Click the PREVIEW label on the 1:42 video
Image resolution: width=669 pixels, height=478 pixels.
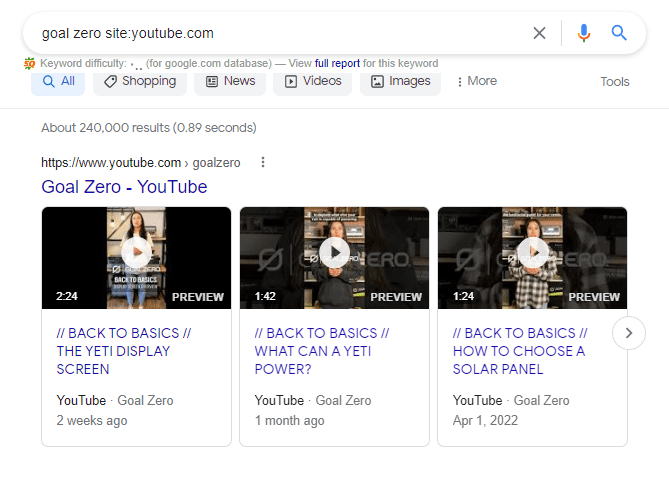pyautogui.click(x=396, y=297)
